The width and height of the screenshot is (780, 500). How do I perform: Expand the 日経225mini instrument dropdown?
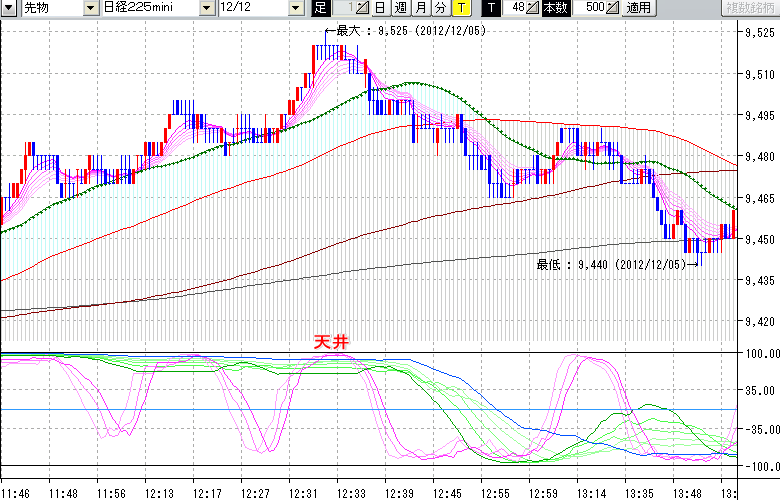coord(206,8)
